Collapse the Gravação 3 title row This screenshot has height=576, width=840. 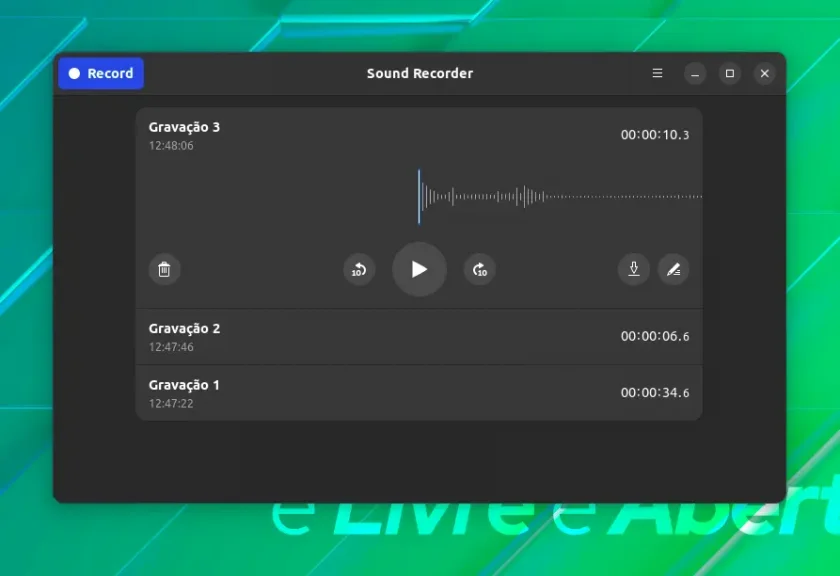click(419, 136)
